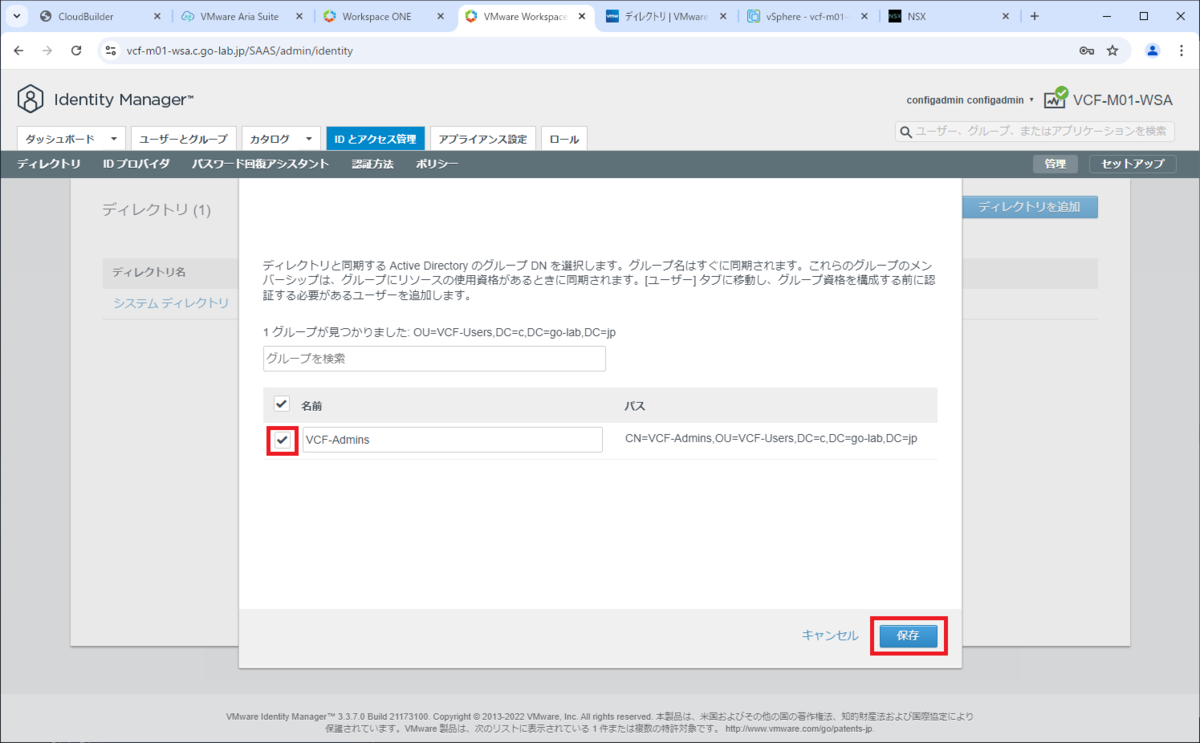Select ディレクトリ in the sub menu

[x=49, y=164]
